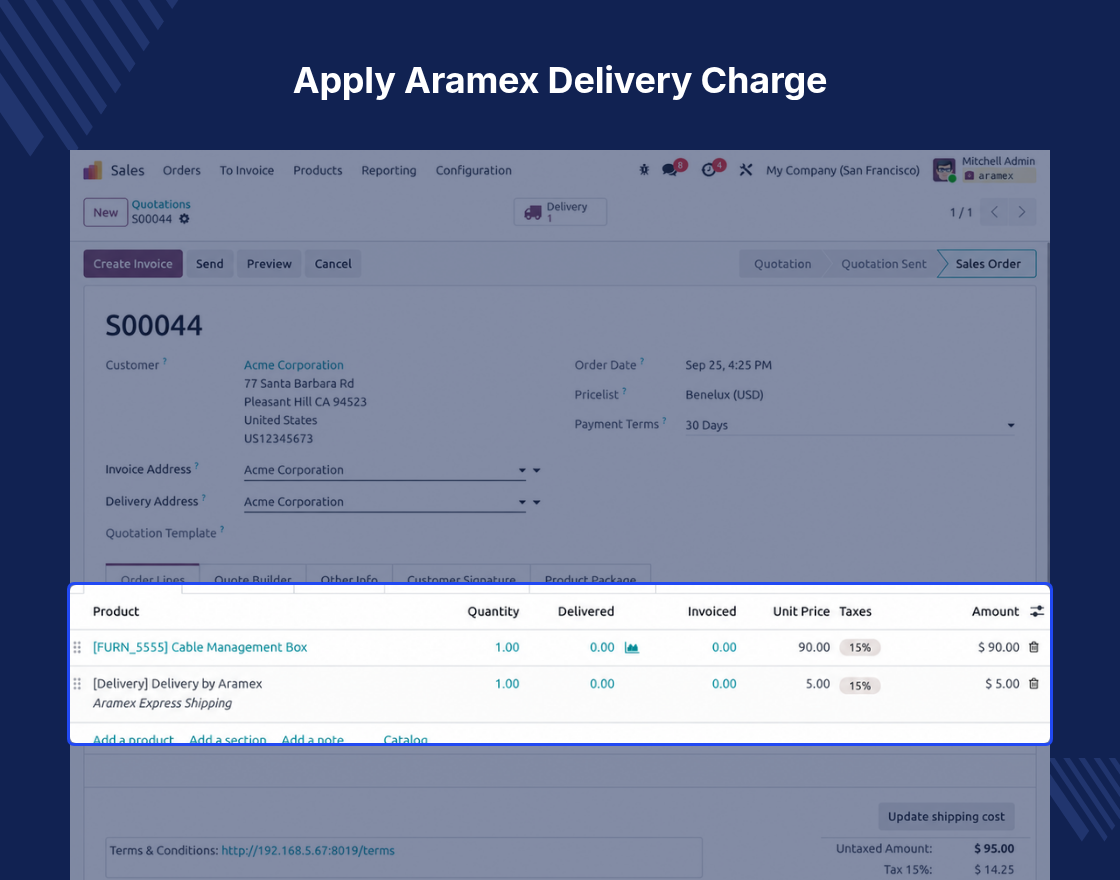Open the Sales app home icon
The image size is (1120, 880).
click(93, 170)
